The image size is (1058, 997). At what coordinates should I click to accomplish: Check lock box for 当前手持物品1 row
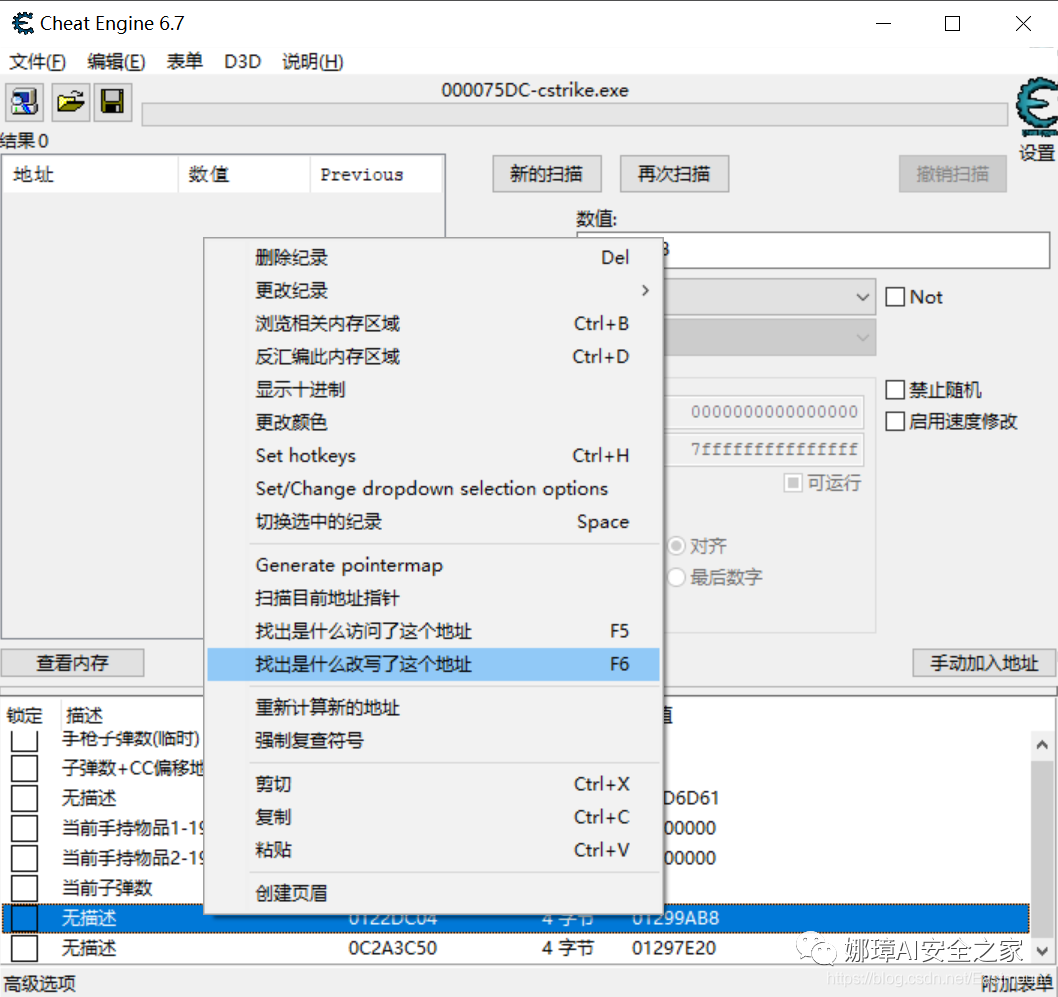[x=24, y=828]
